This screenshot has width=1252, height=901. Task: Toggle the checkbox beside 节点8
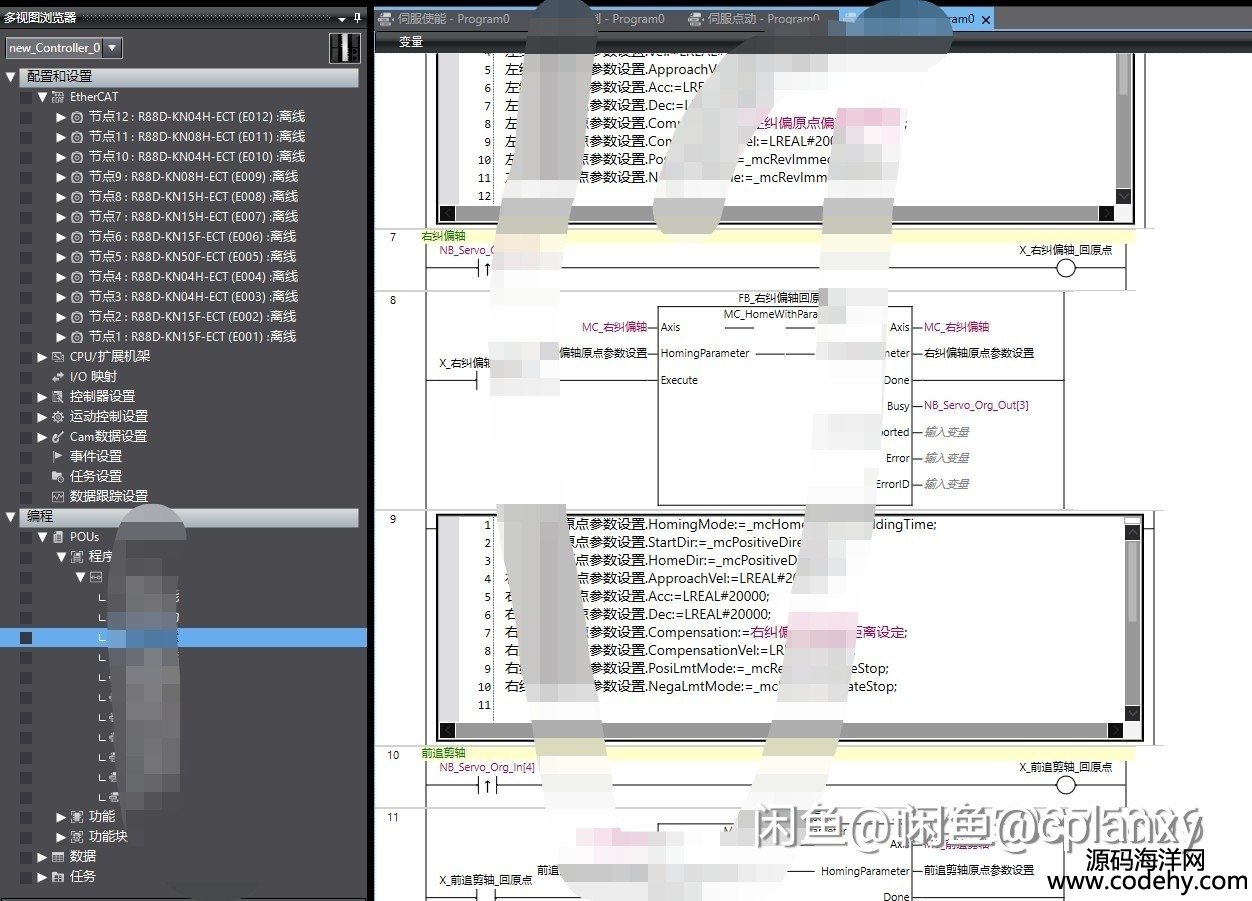[x=26, y=197]
